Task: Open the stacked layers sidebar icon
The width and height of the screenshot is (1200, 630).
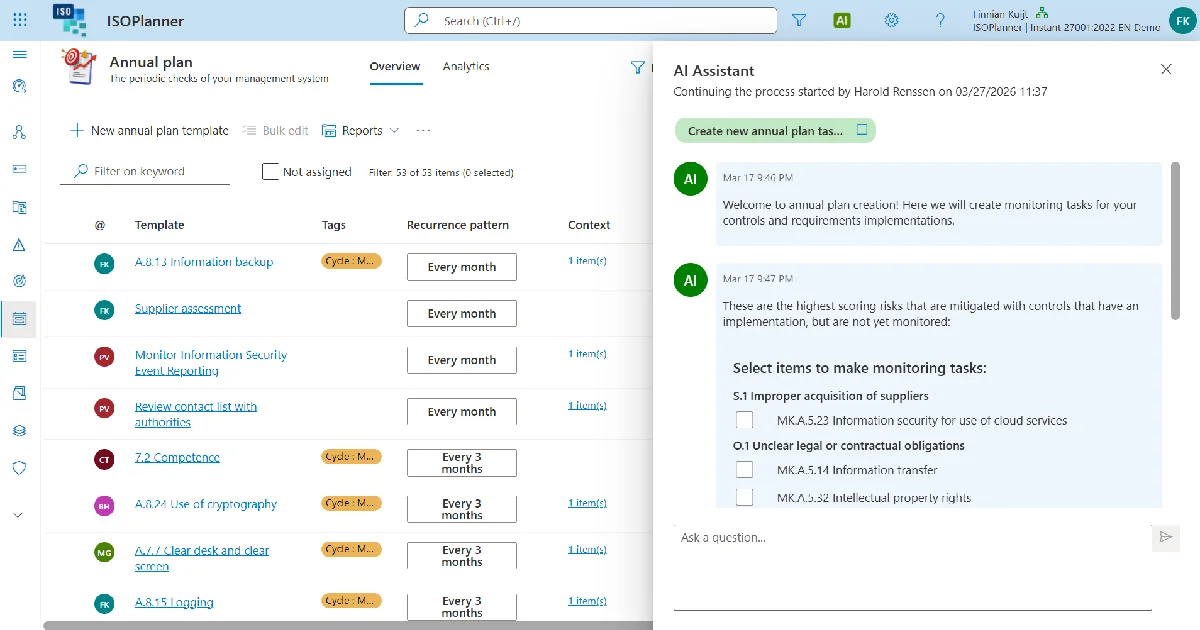Action: point(20,430)
